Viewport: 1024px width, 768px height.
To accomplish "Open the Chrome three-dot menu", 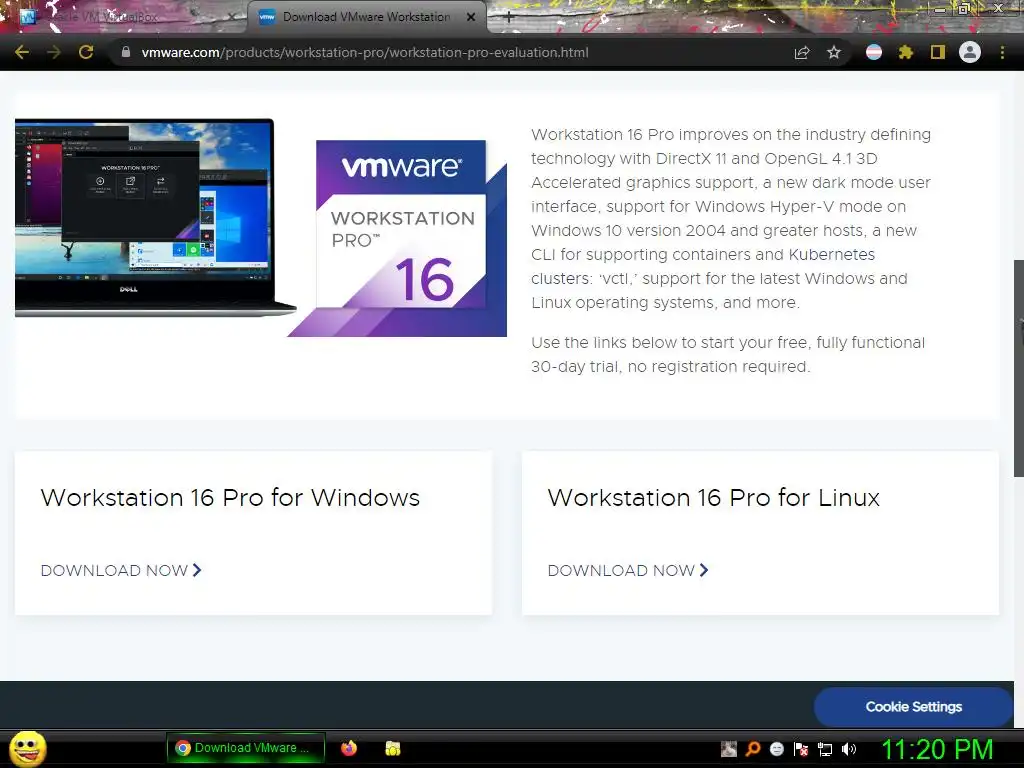I will pyautogui.click(x=1002, y=52).
